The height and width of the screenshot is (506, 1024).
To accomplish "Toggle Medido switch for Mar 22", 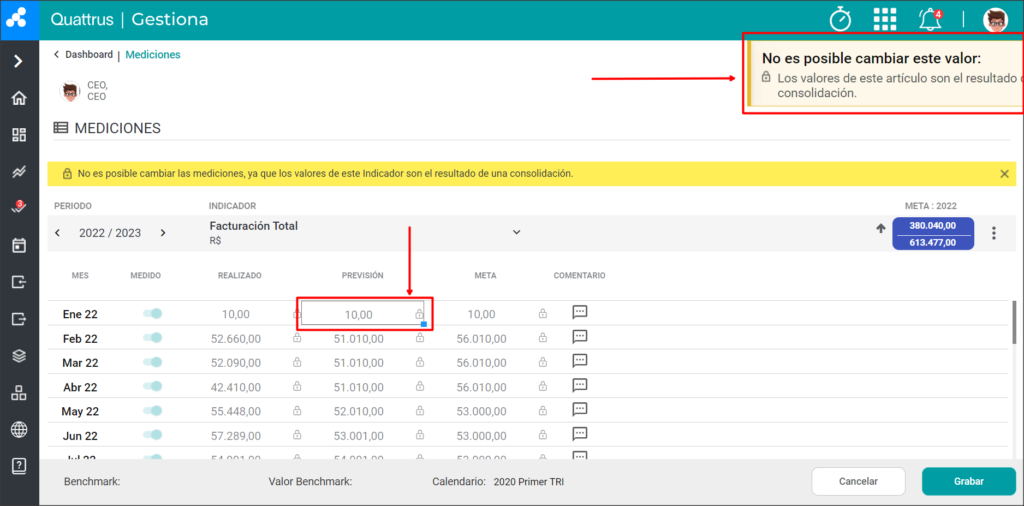I will [153, 362].
